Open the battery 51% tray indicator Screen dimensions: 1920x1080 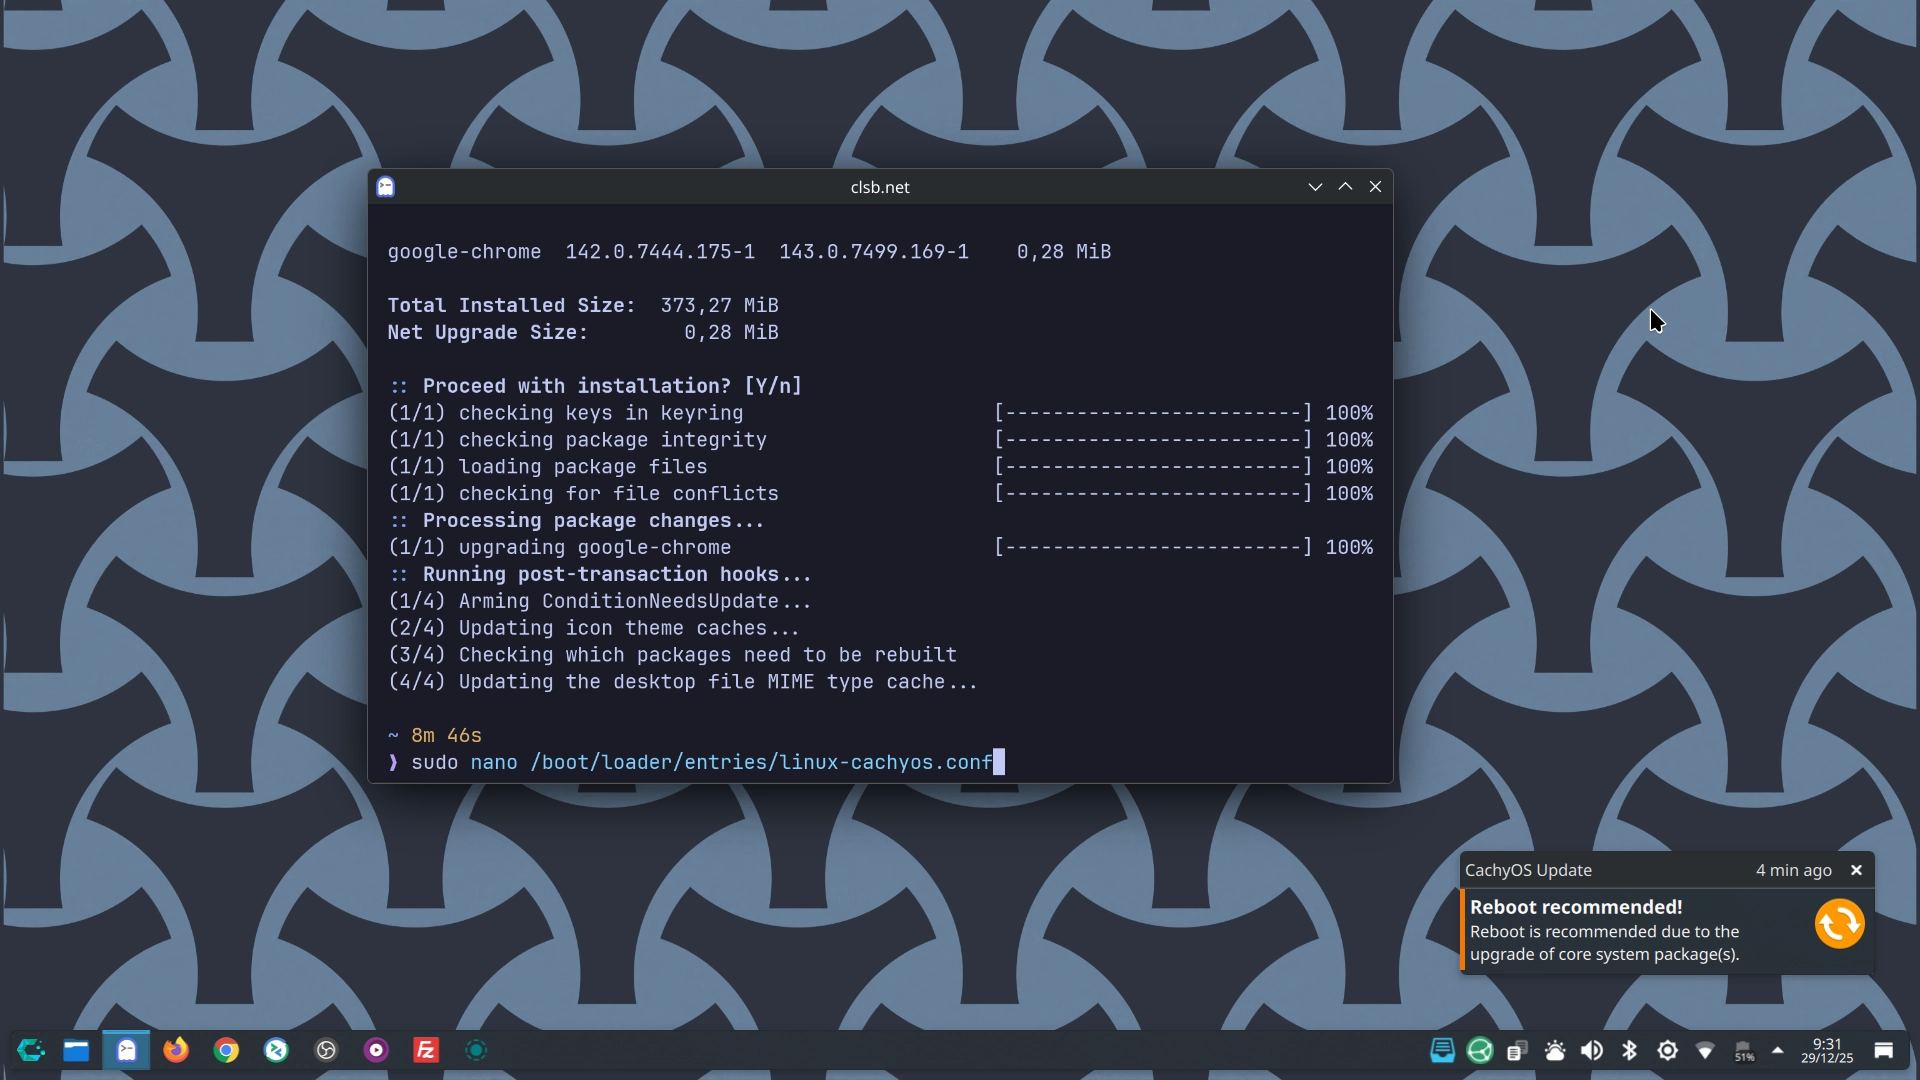point(1743,1050)
